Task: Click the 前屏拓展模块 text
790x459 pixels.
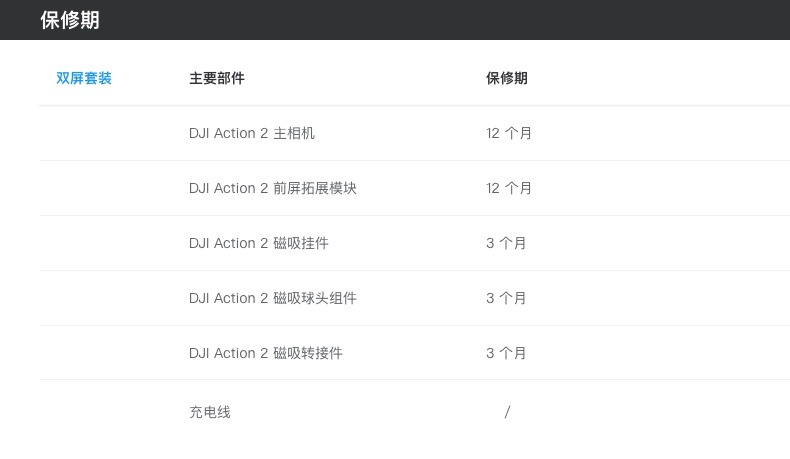Action: pyautogui.click(x=315, y=188)
